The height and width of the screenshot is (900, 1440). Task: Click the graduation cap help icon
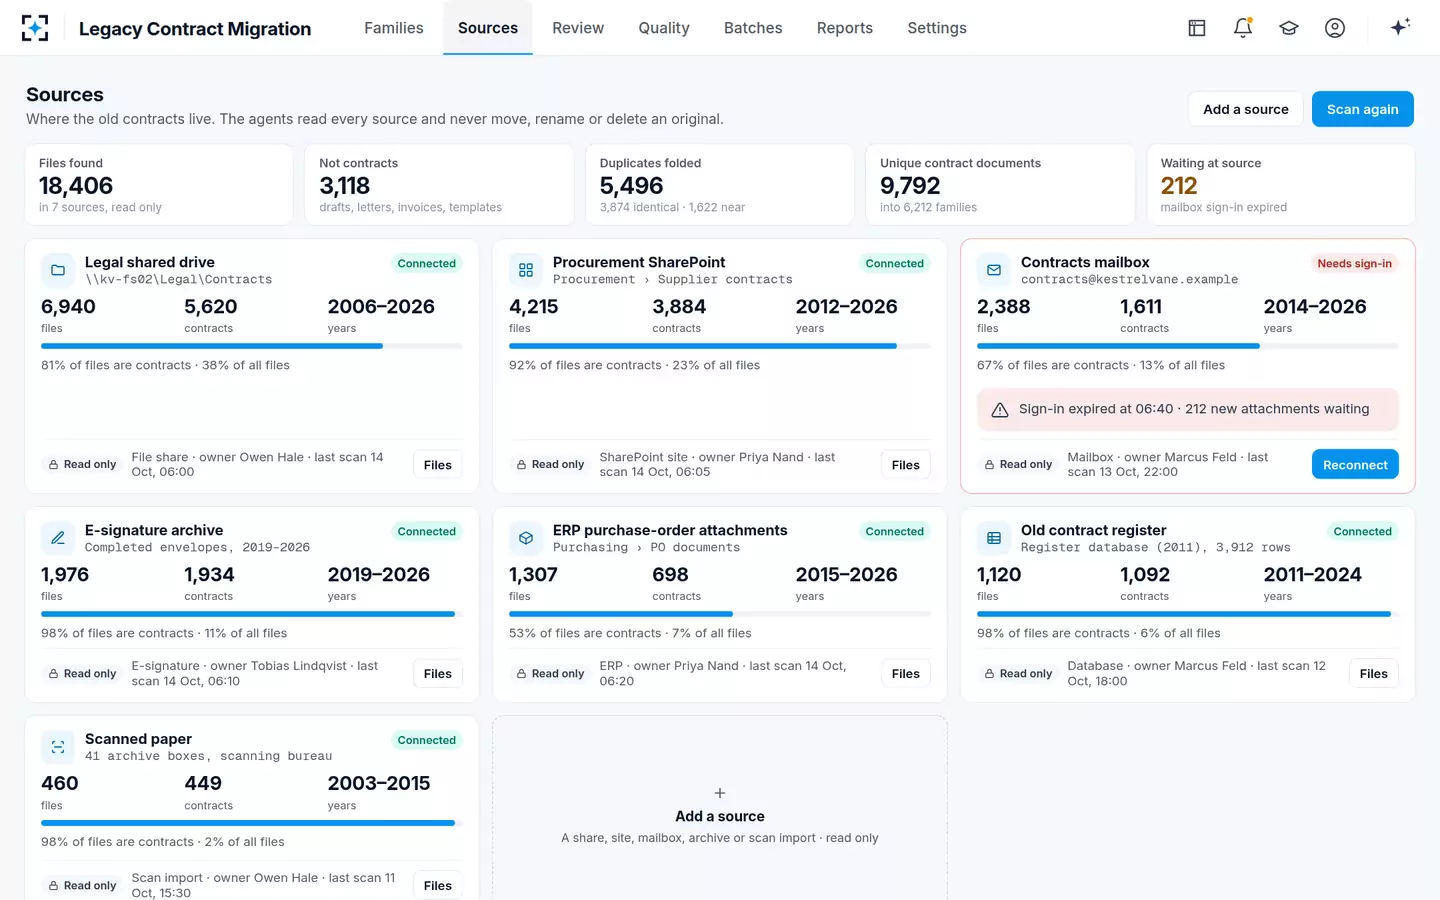[1289, 28]
